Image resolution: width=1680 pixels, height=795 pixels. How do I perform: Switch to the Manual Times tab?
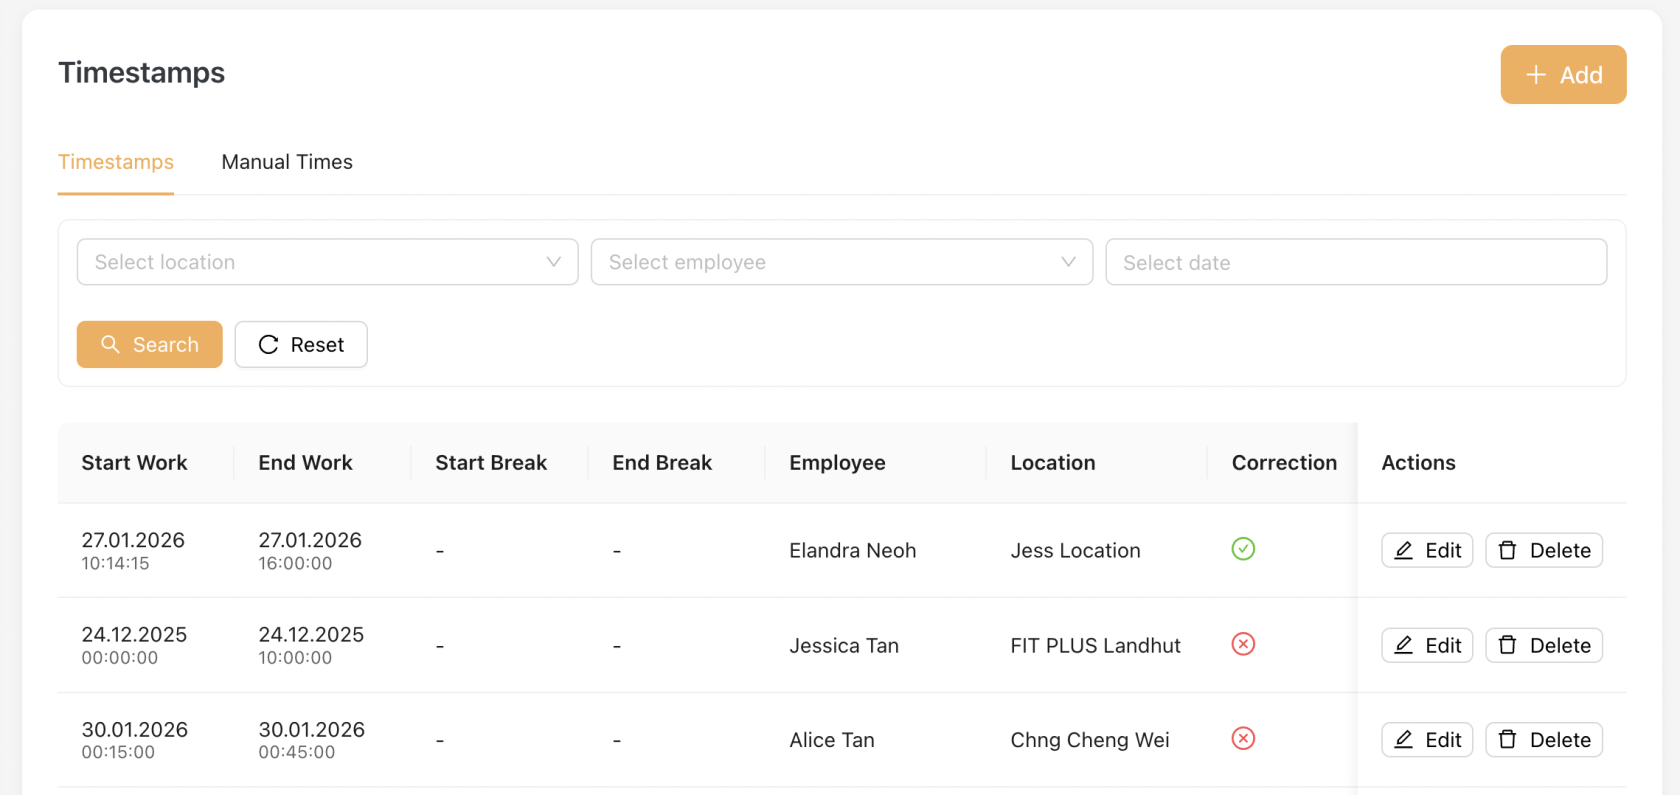click(287, 162)
